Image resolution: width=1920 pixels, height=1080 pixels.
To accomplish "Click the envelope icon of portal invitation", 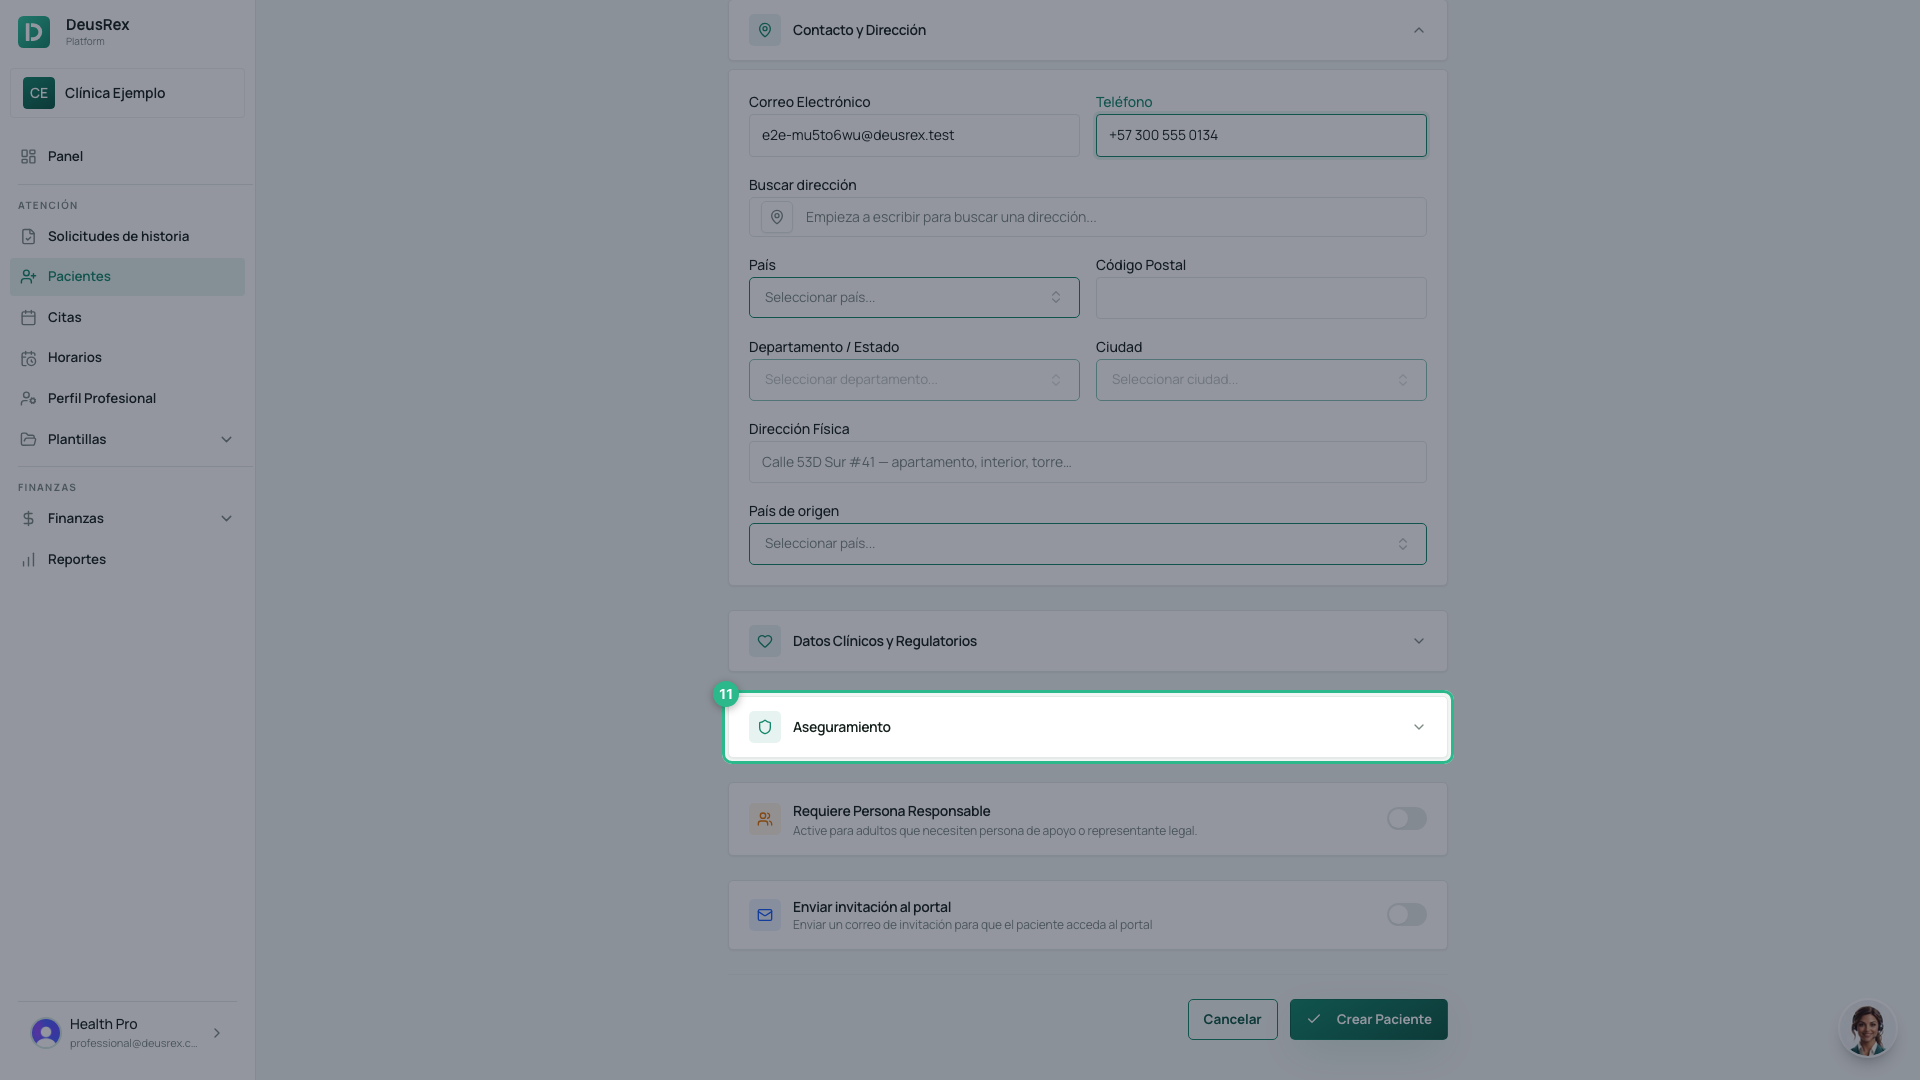I will [x=765, y=915].
